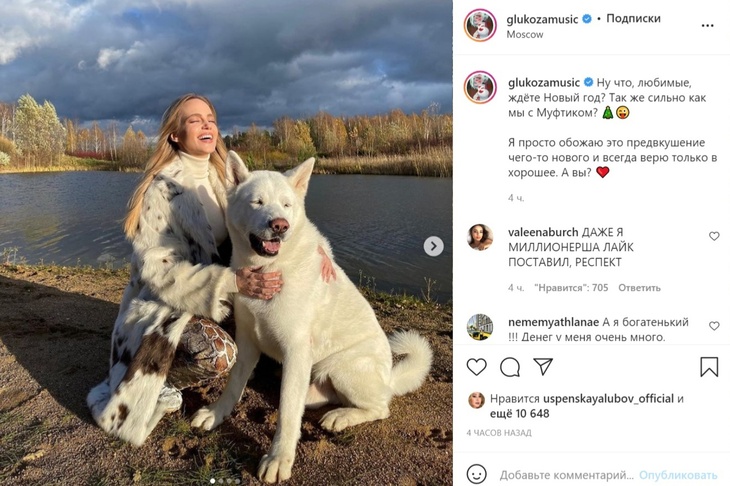Open glukozamusic profile picture in header
The image size is (730, 486).
click(480, 25)
